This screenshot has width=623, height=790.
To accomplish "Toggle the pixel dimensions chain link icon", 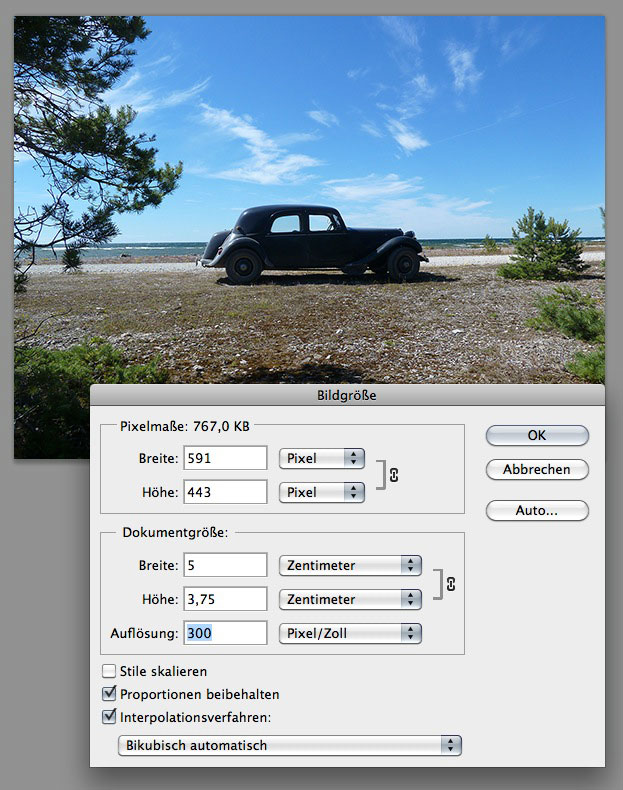I will (x=394, y=475).
